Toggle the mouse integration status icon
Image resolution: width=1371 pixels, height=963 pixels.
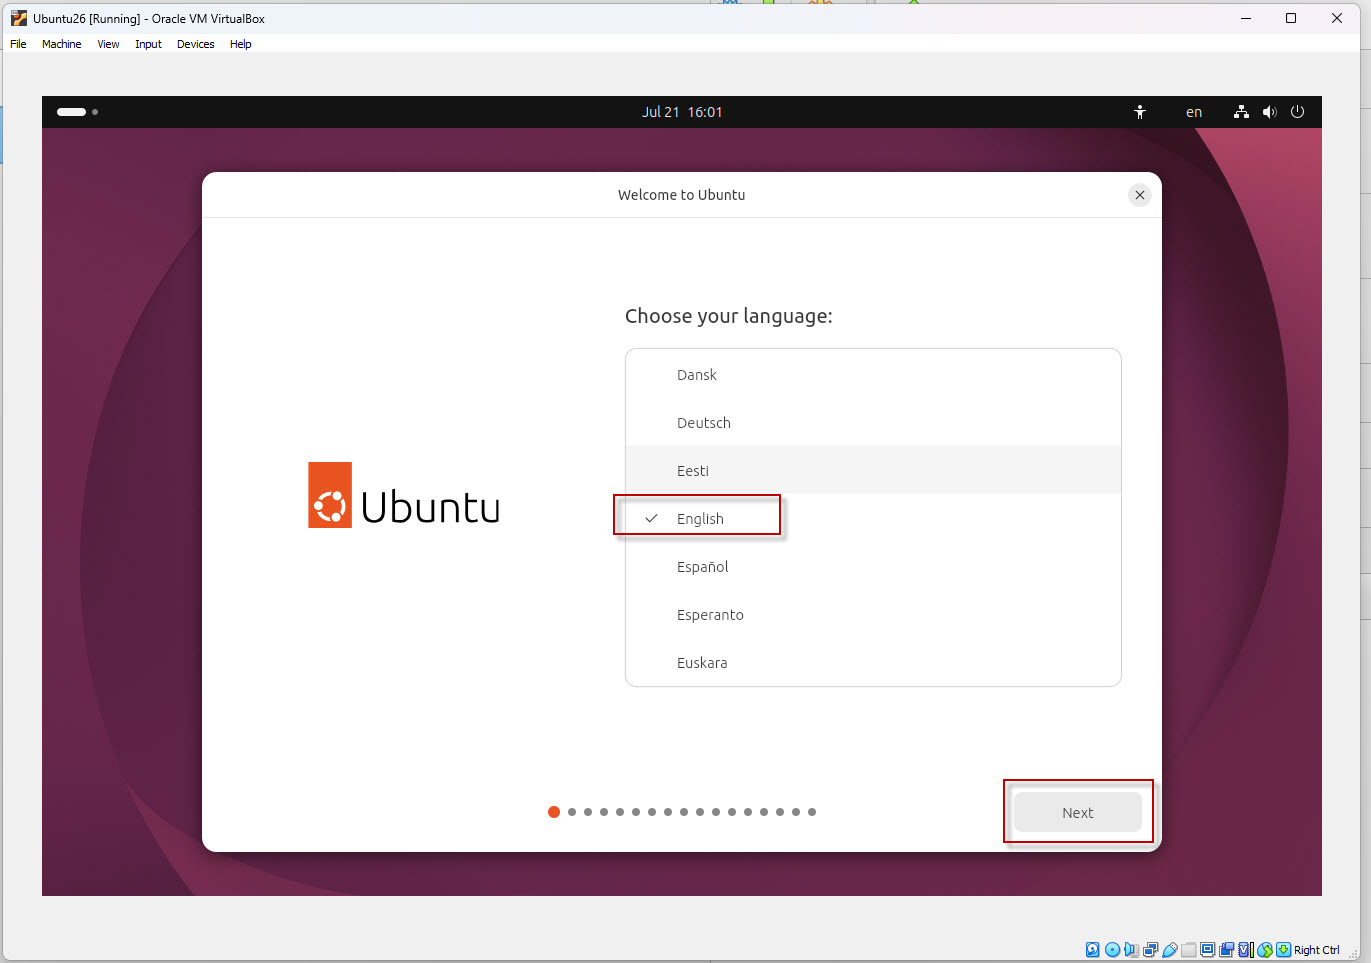point(1265,950)
